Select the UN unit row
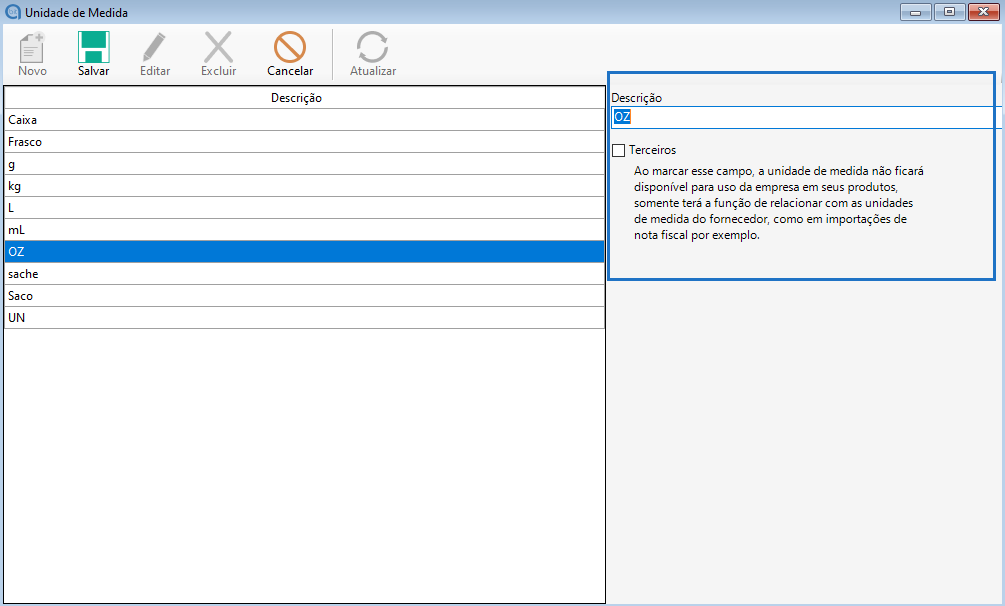Screen dimensions: 1005x606 [x=304, y=318]
